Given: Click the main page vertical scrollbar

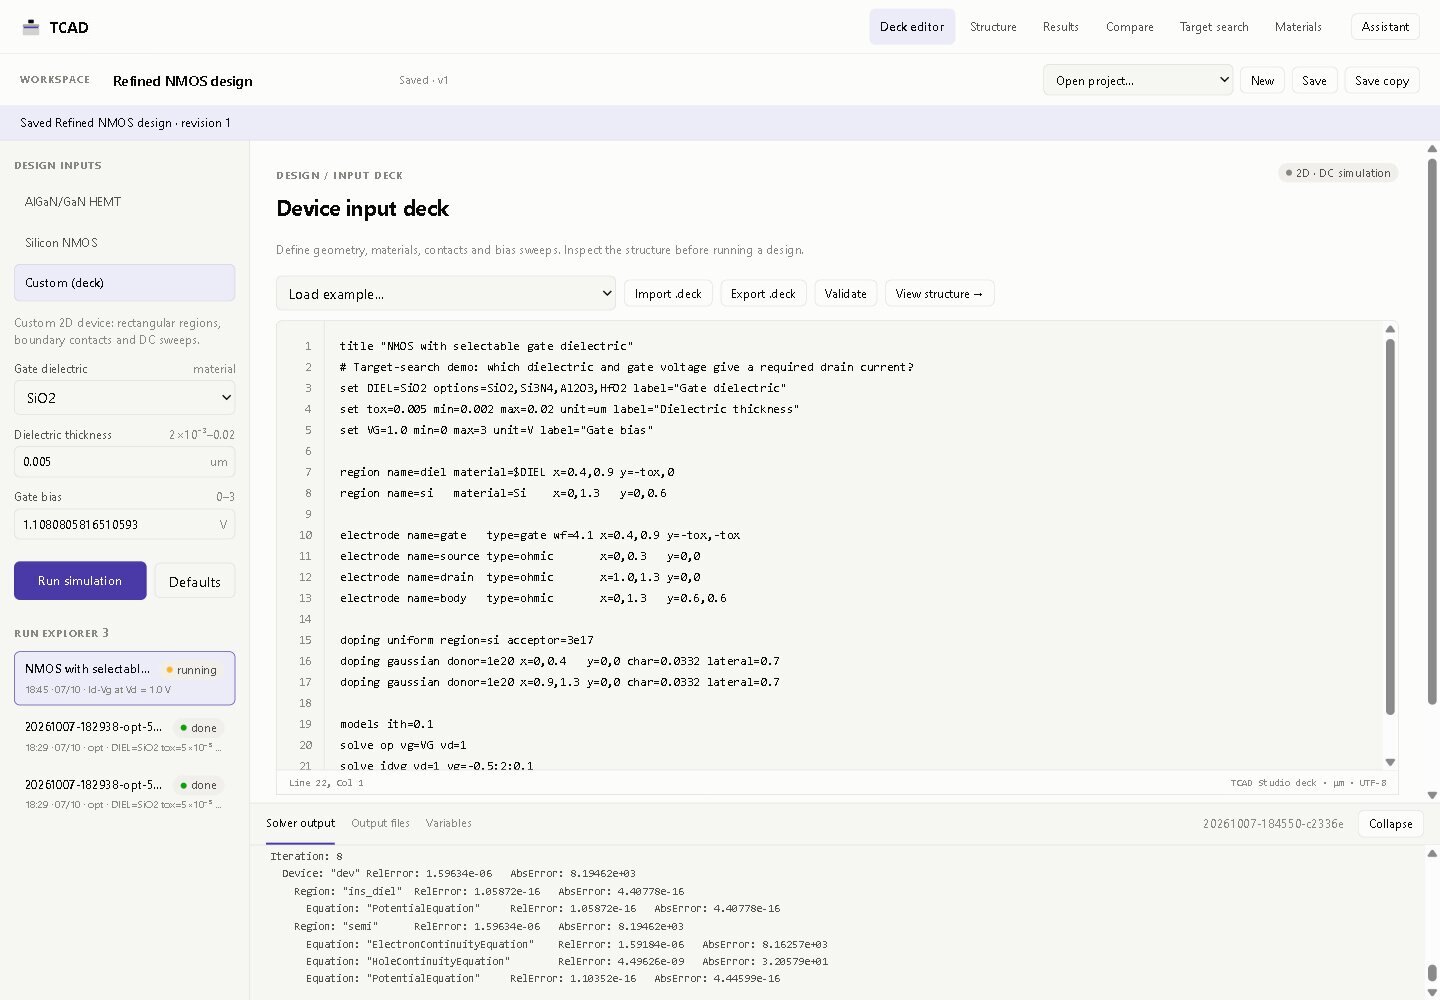Looking at the screenshot, I should tap(1432, 431).
